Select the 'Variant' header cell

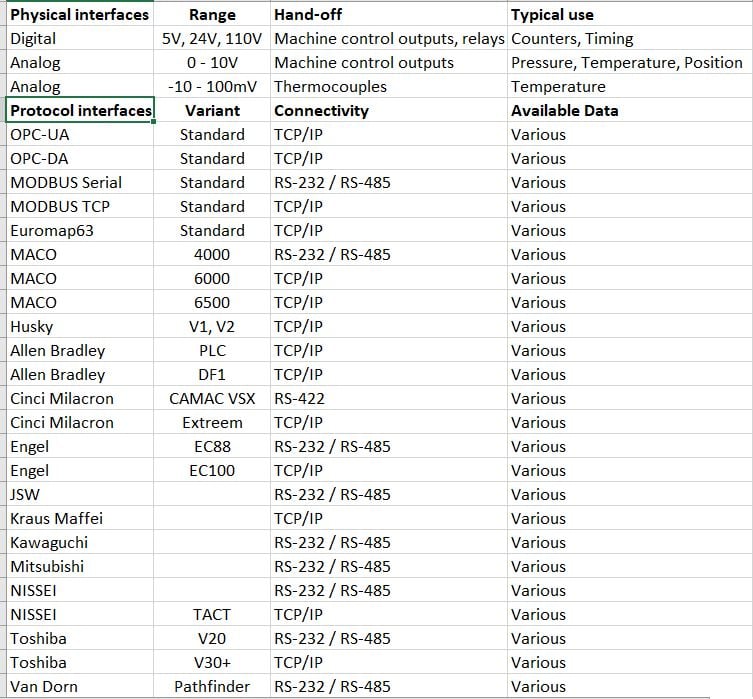(212, 110)
